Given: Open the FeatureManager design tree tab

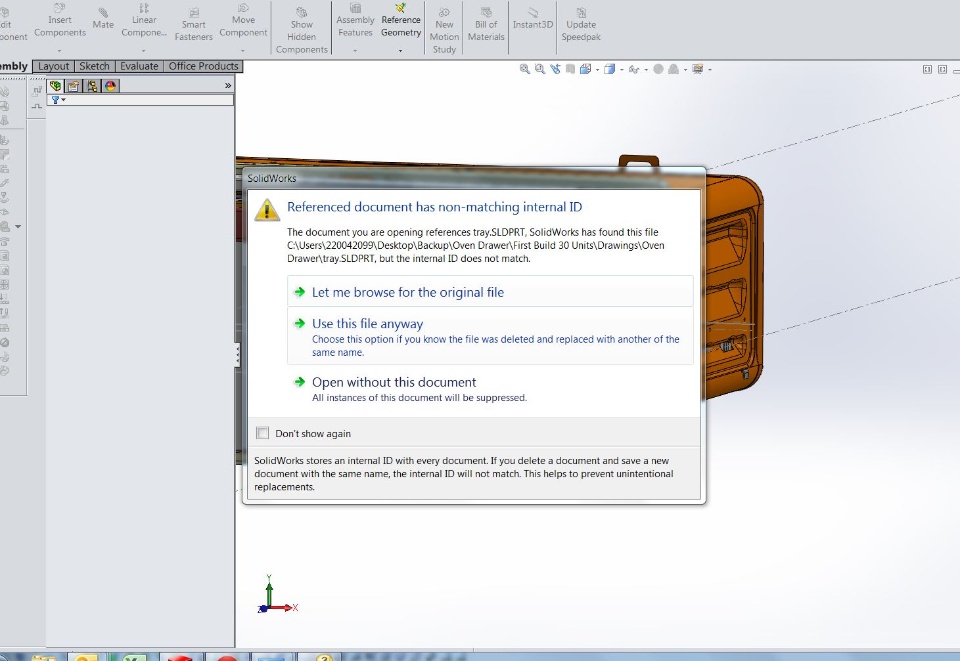Looking at the screenshot, I should [56, 86].
